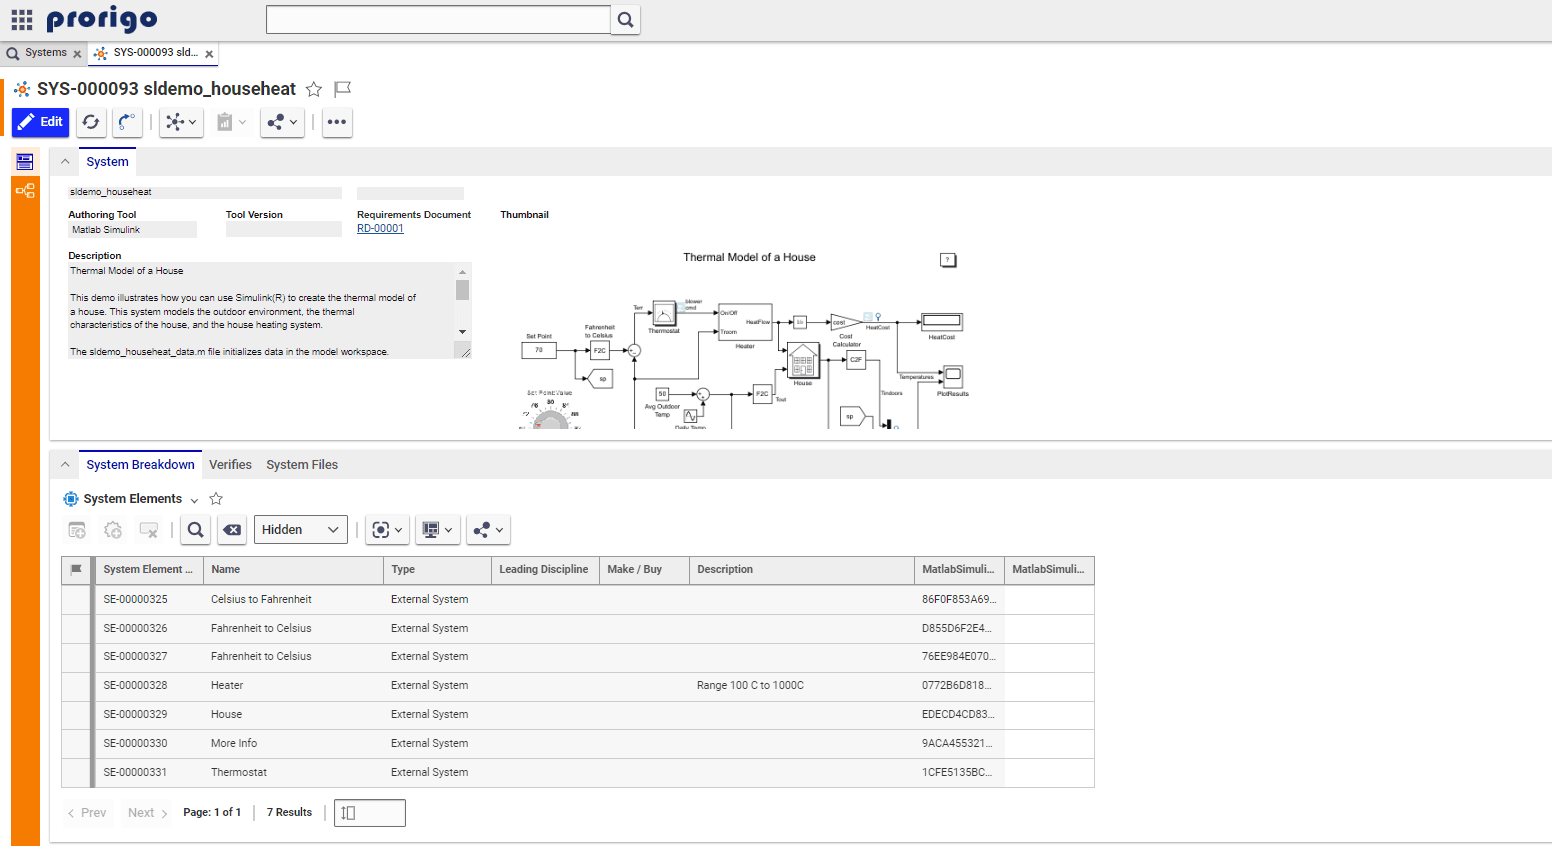Click the Prev page button

[x=87, y=813]
